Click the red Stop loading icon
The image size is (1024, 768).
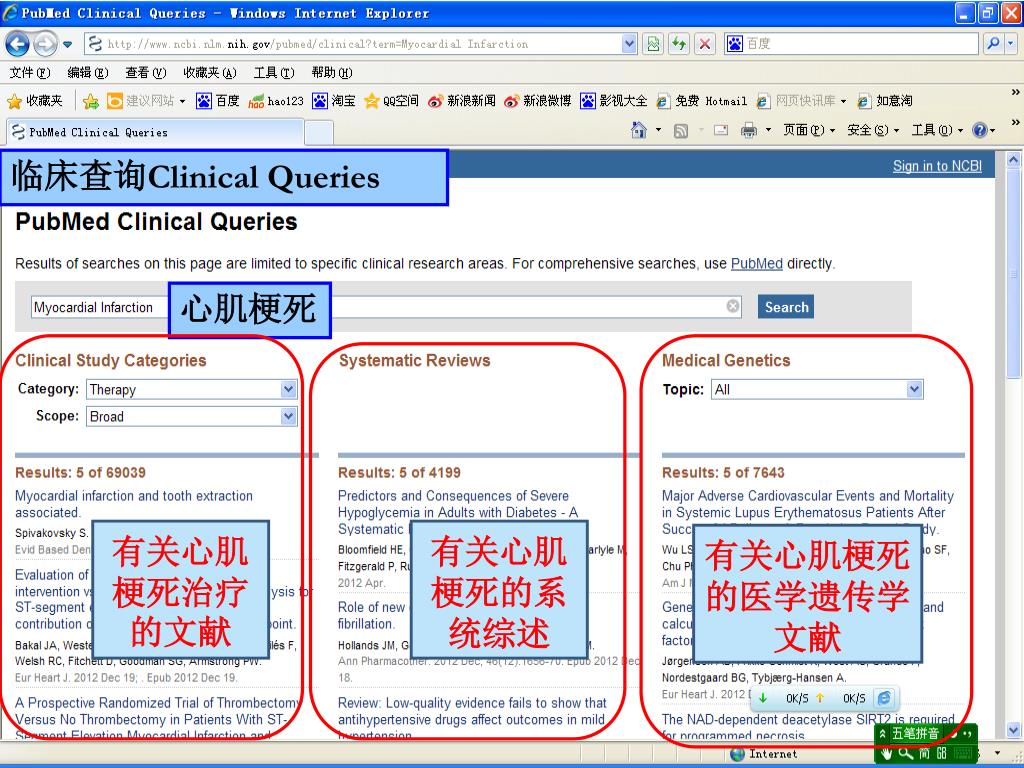tap(705, 44)
